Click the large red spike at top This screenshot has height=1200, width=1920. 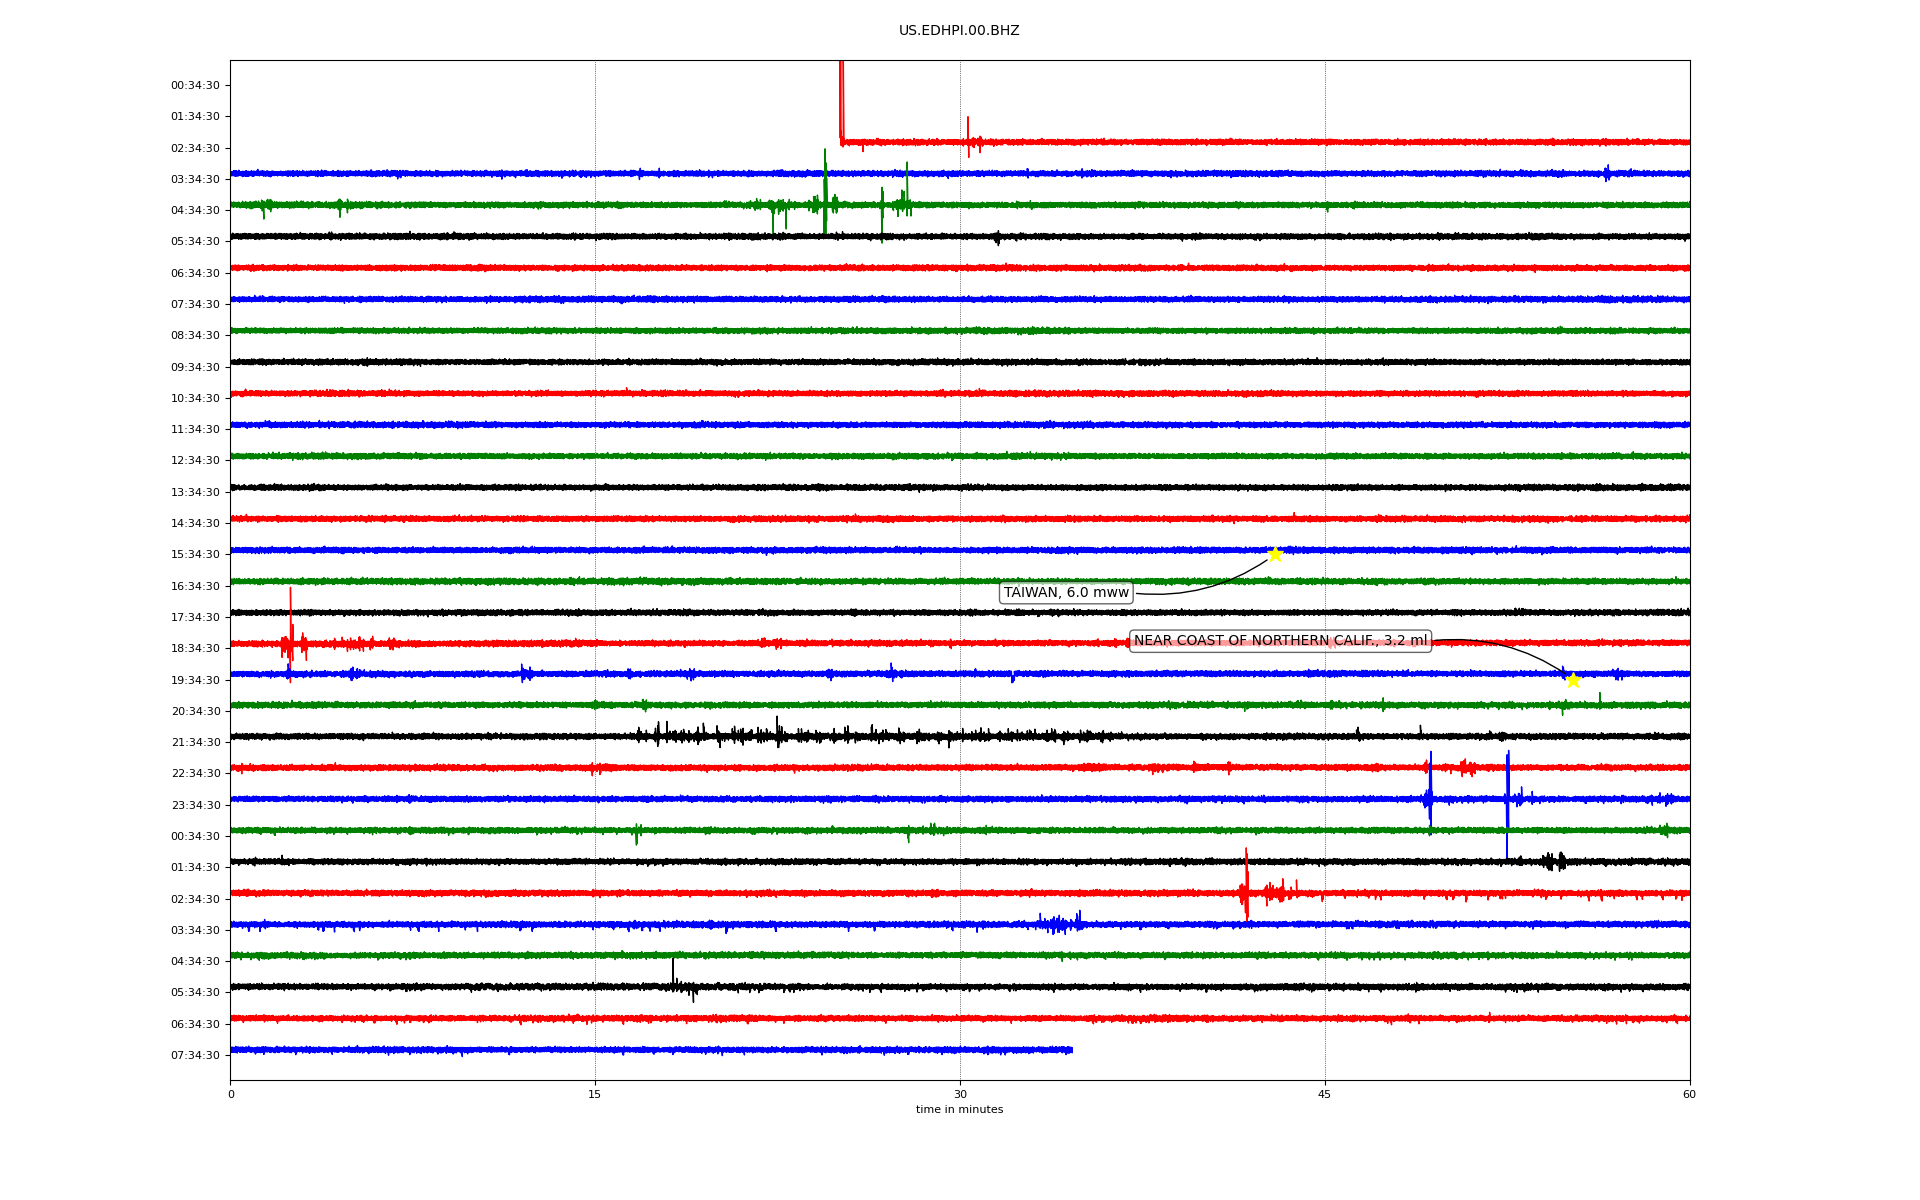(x=841, y=100)
